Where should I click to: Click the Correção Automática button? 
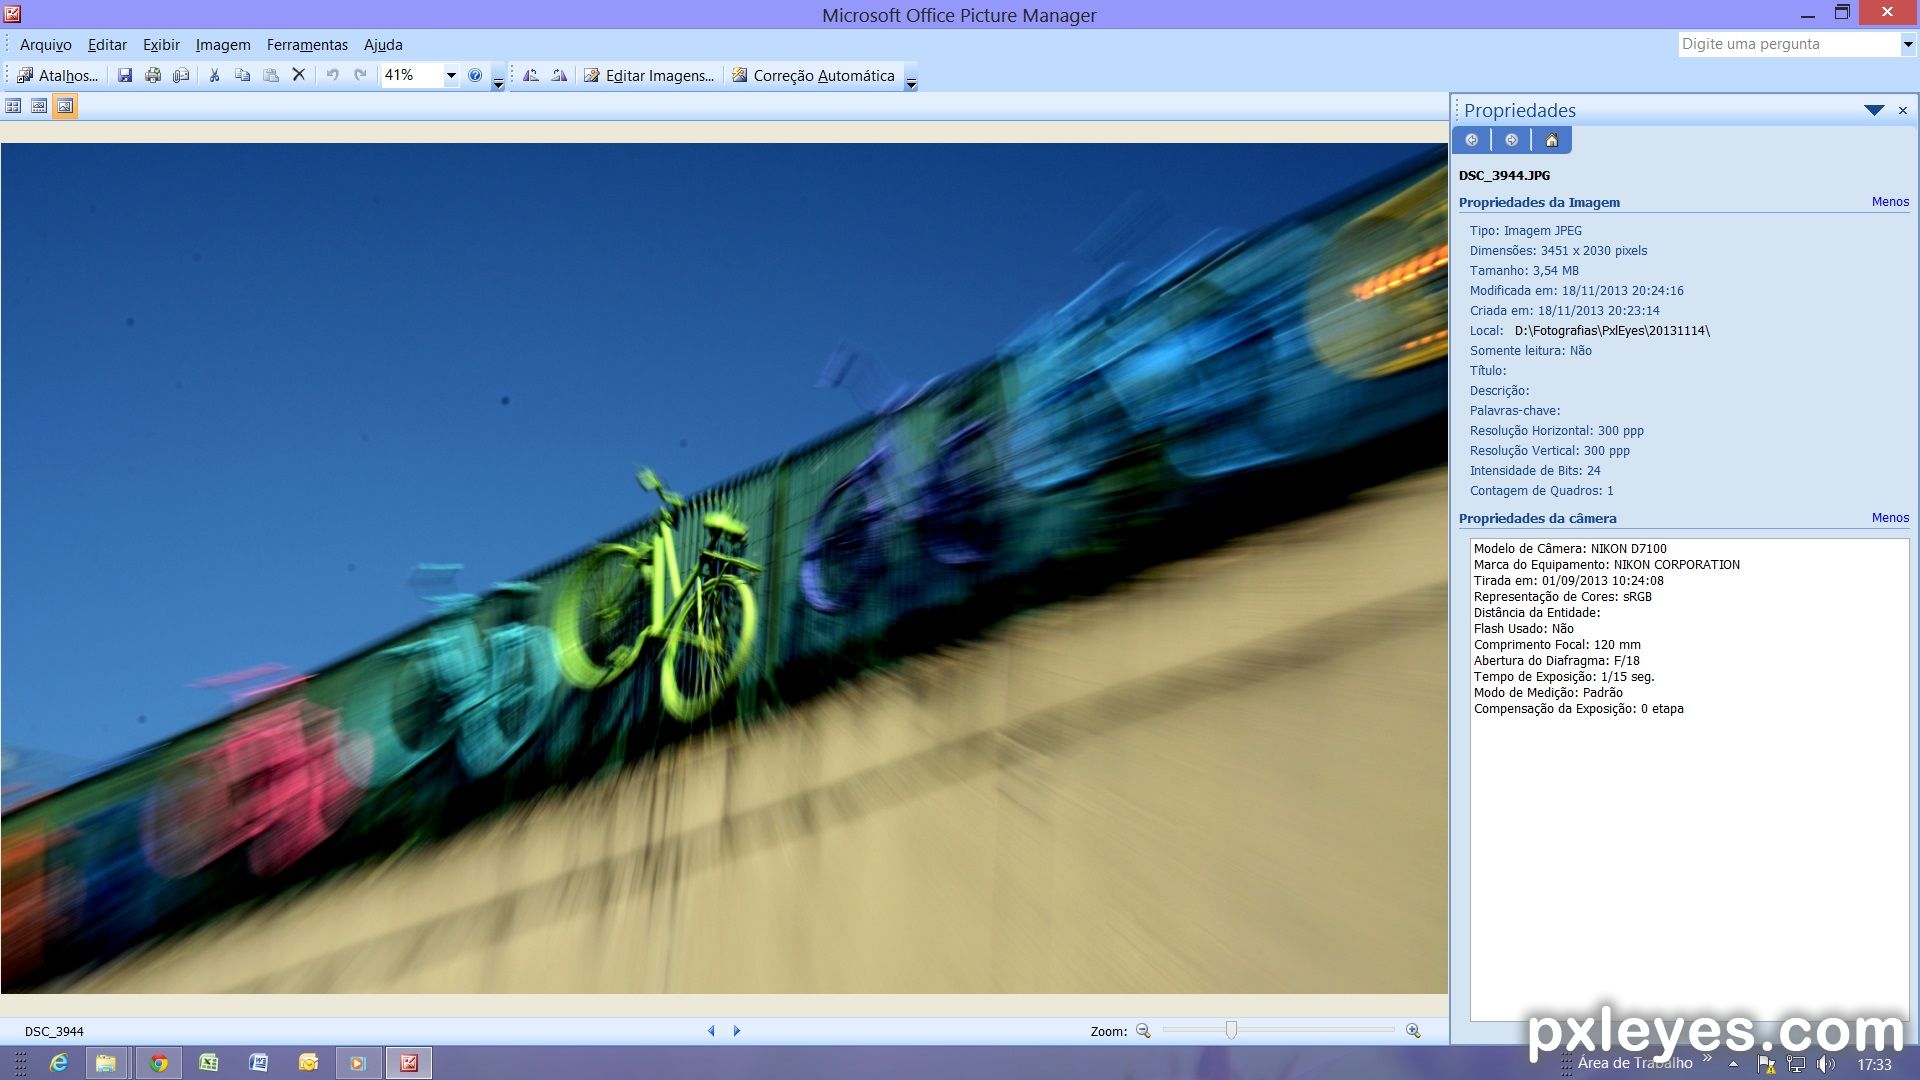(813, 75)
